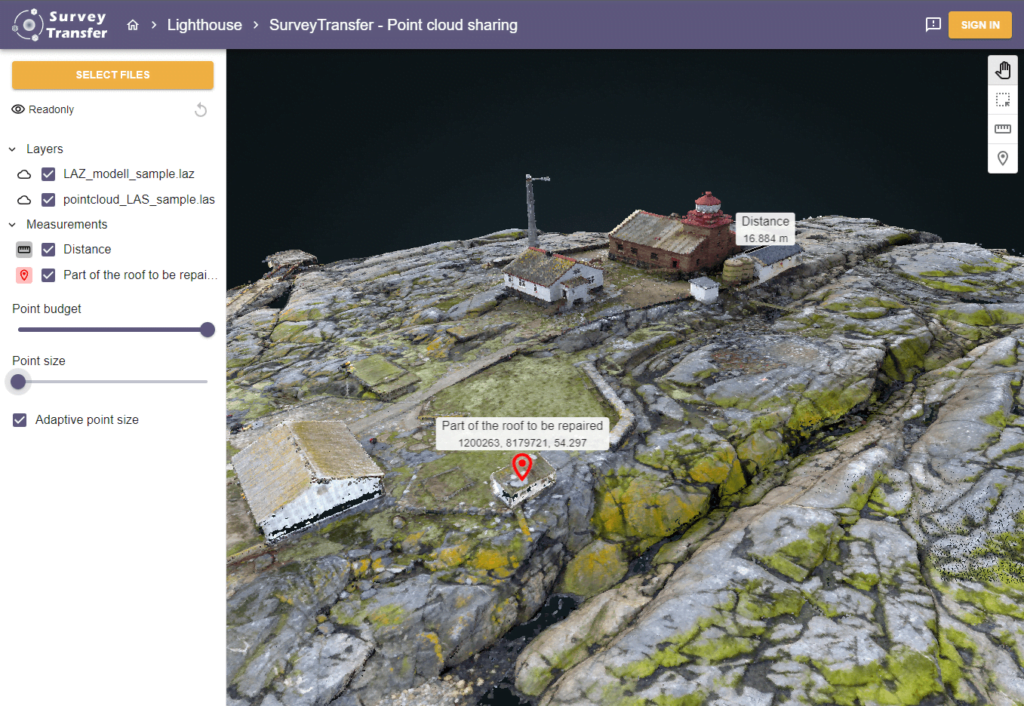
Task: Click the Distance 16.884 m label
Action: (765, 229)
